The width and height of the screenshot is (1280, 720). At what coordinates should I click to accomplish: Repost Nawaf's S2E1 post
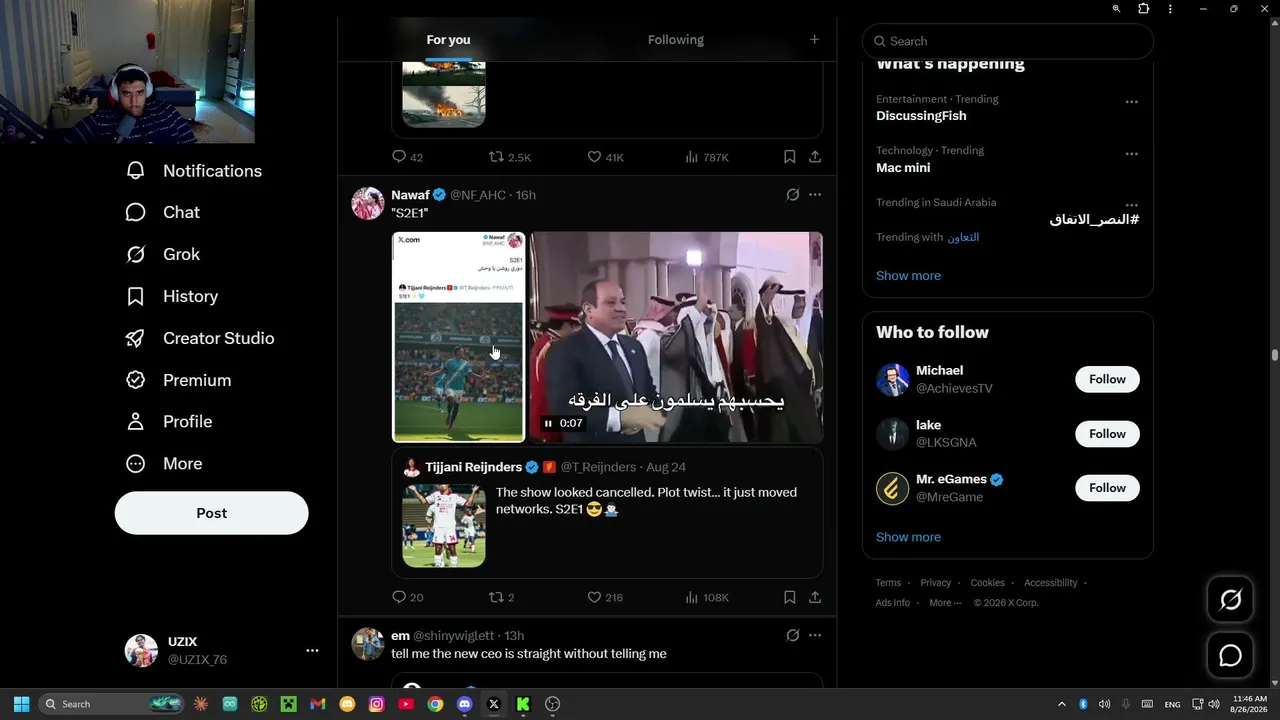tap(501, 597)
